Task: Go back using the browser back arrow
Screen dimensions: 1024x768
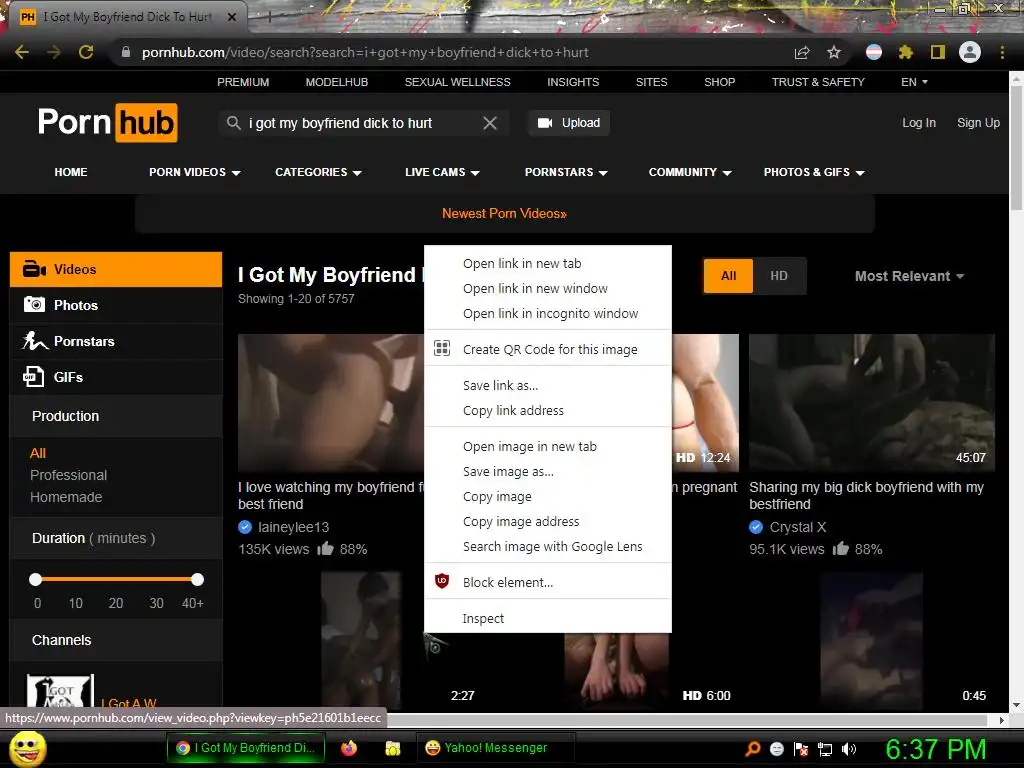Action: 22,52
